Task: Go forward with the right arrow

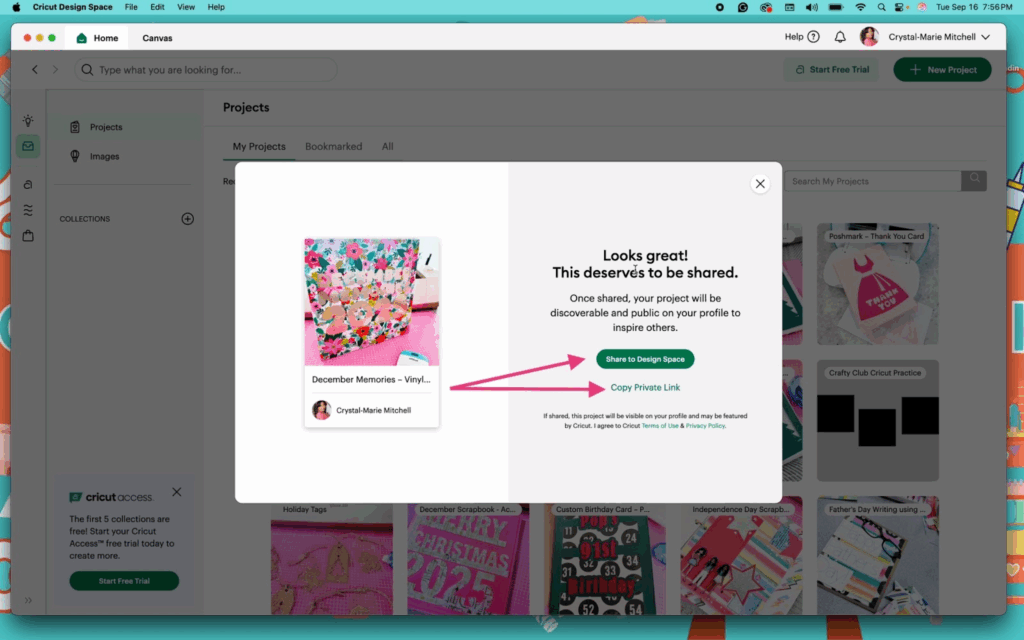Action: click(x=56, y=69)
